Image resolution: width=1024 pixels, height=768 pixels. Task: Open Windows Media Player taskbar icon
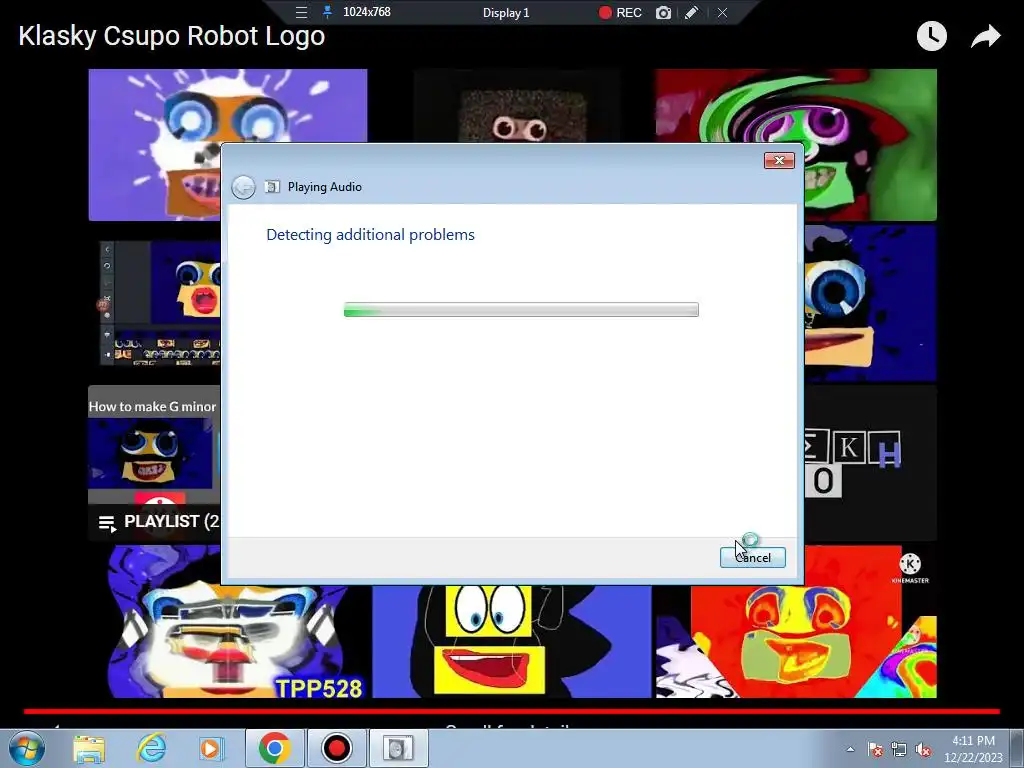point(210,748)
